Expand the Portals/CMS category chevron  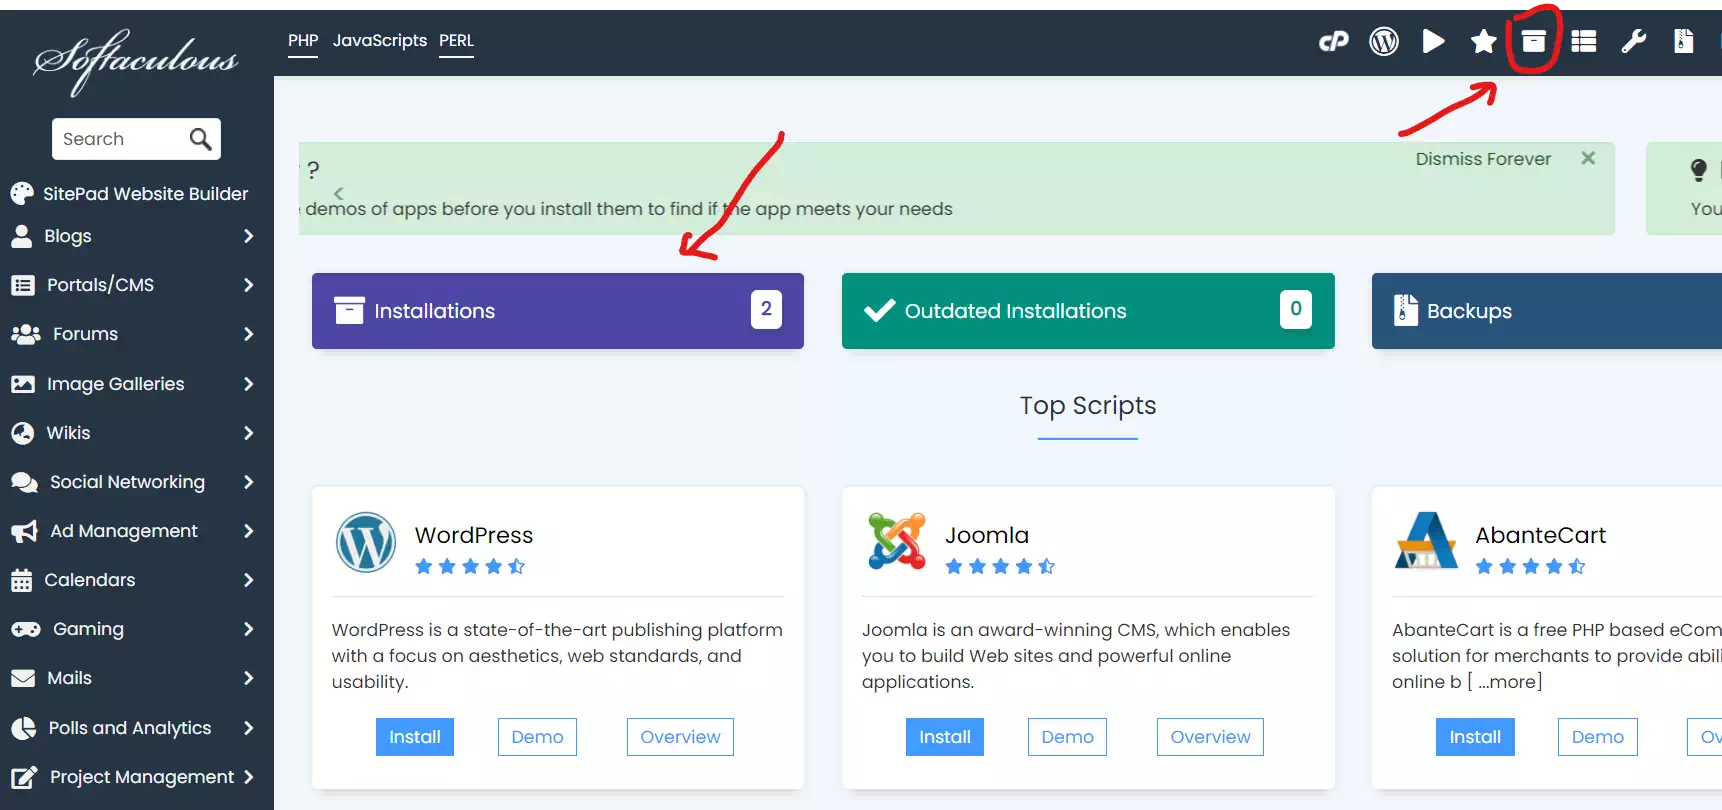[248, 285]
